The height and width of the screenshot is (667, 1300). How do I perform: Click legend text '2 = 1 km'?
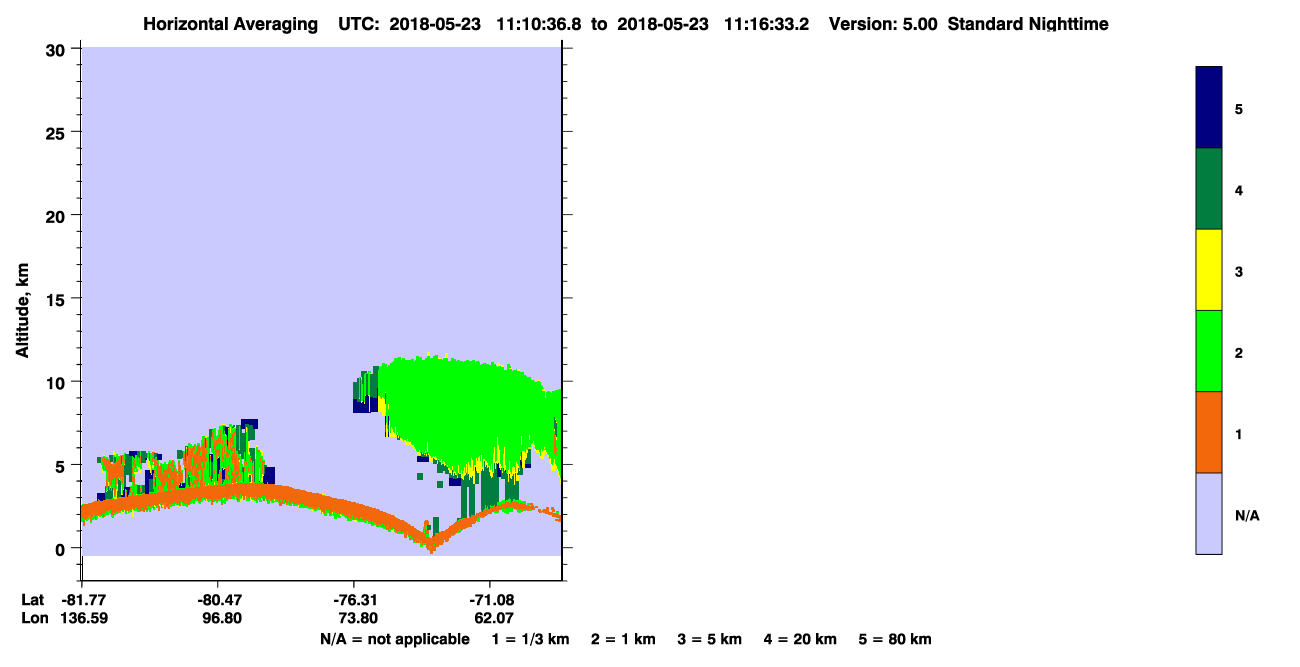(623, 639)
